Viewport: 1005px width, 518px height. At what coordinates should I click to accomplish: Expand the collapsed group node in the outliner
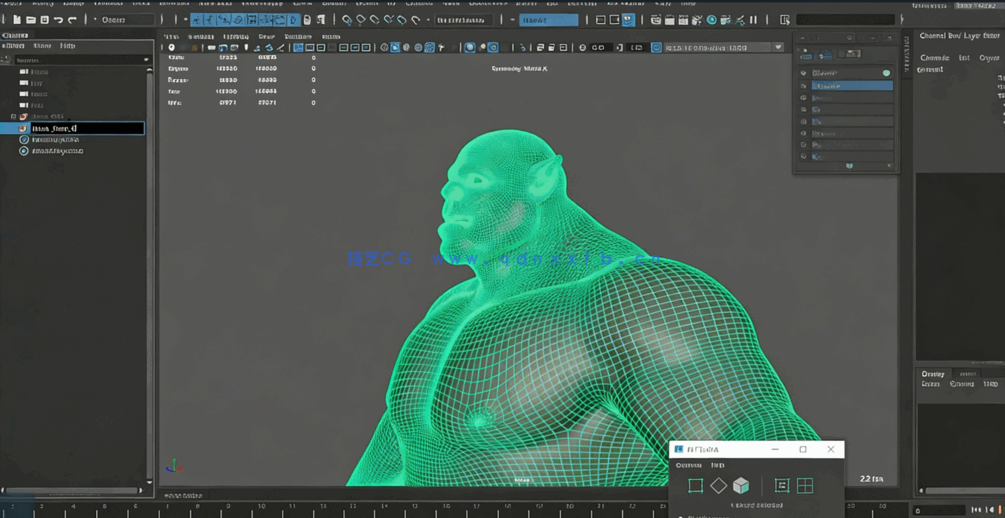click(x=13, y=117)
